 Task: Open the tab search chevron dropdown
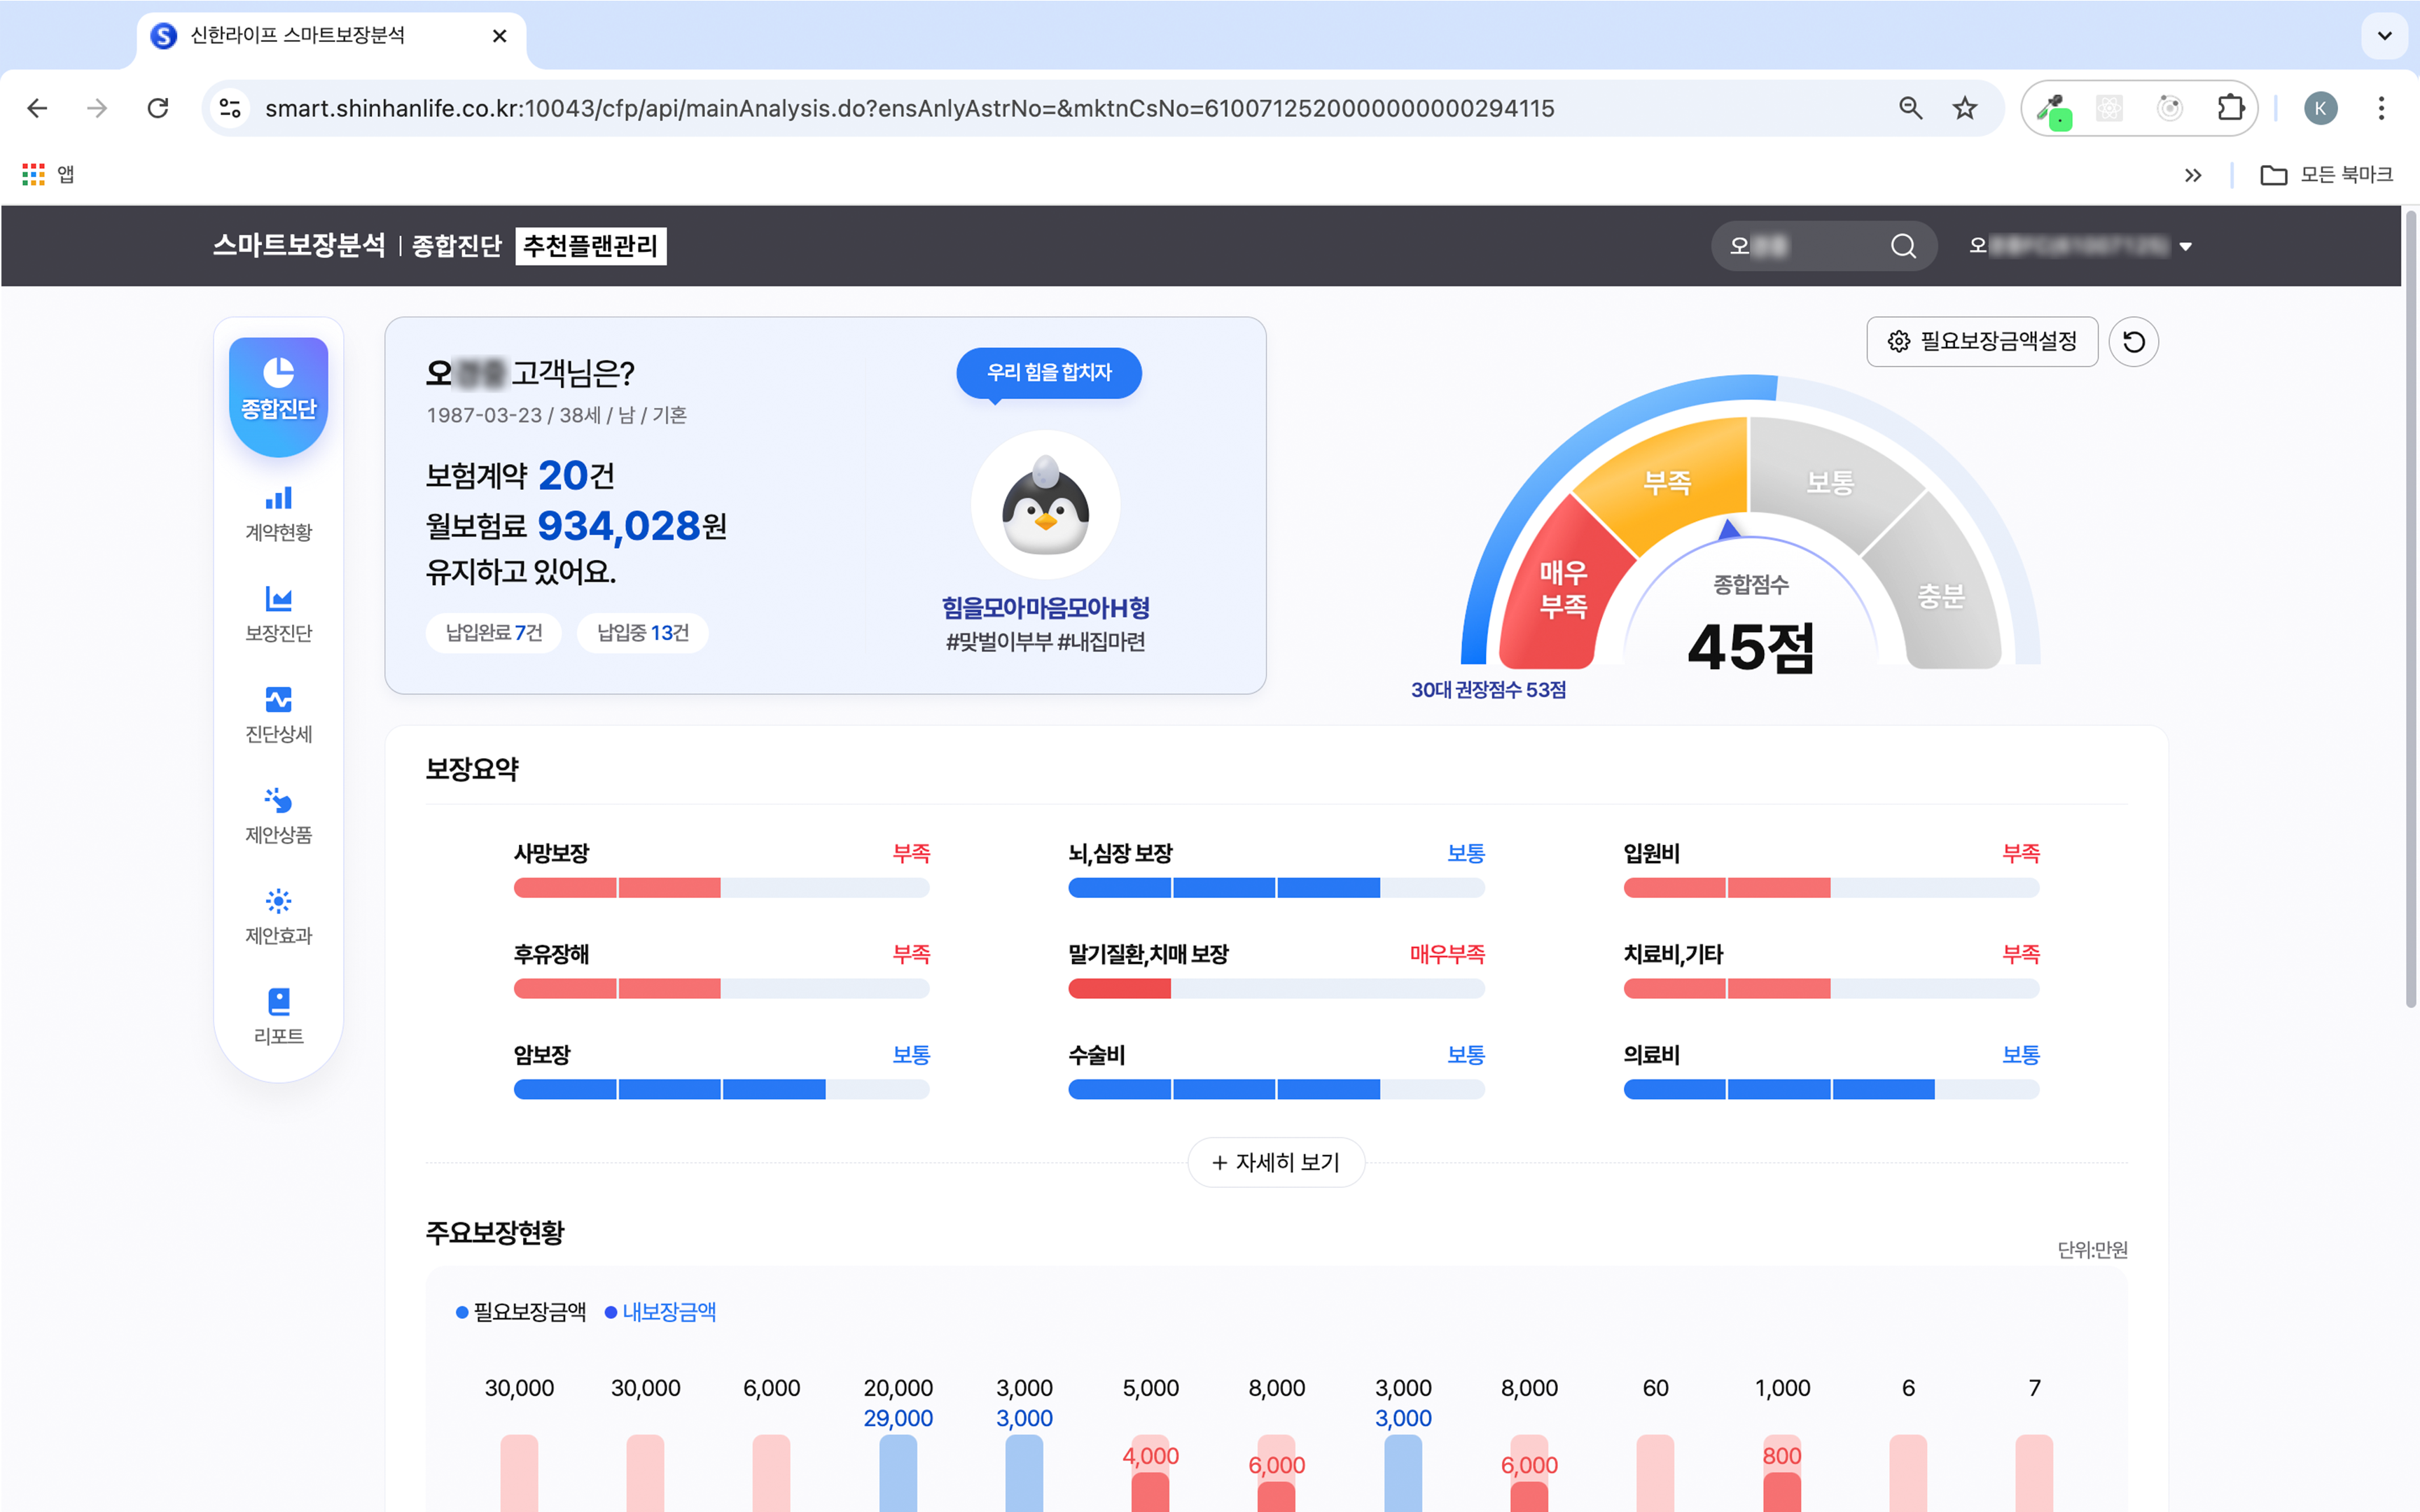2384,36
